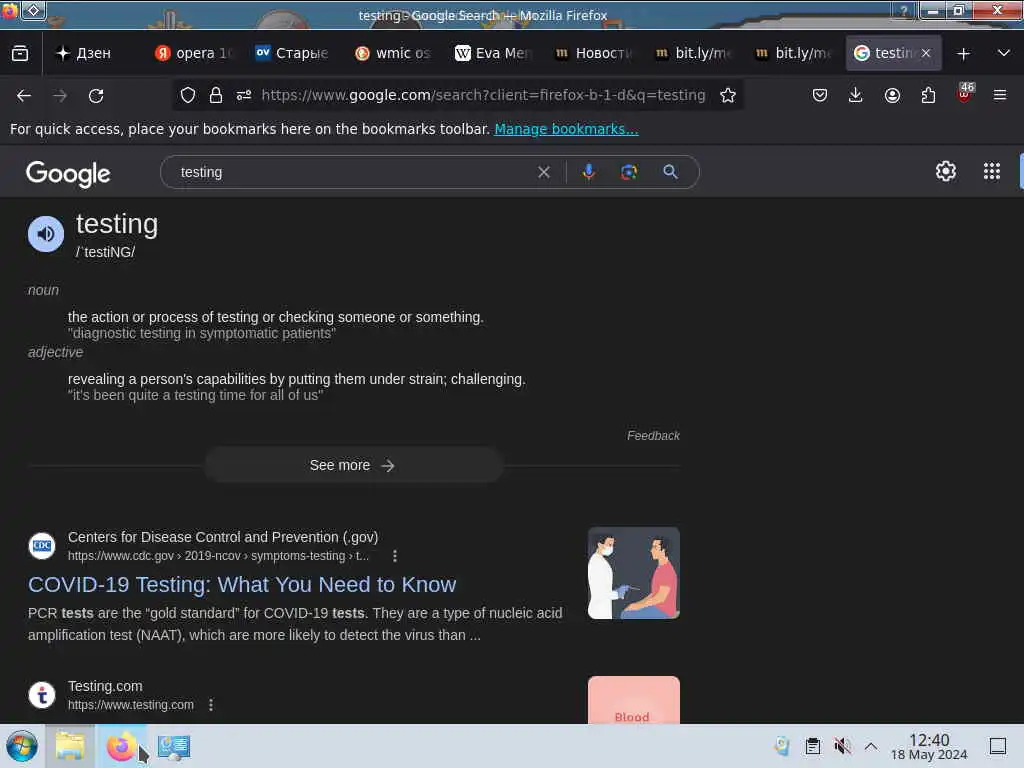This screenshot has height=768, width=1024.
Task: Open tracking protection shield icon
Action: [x=188, y=95]
